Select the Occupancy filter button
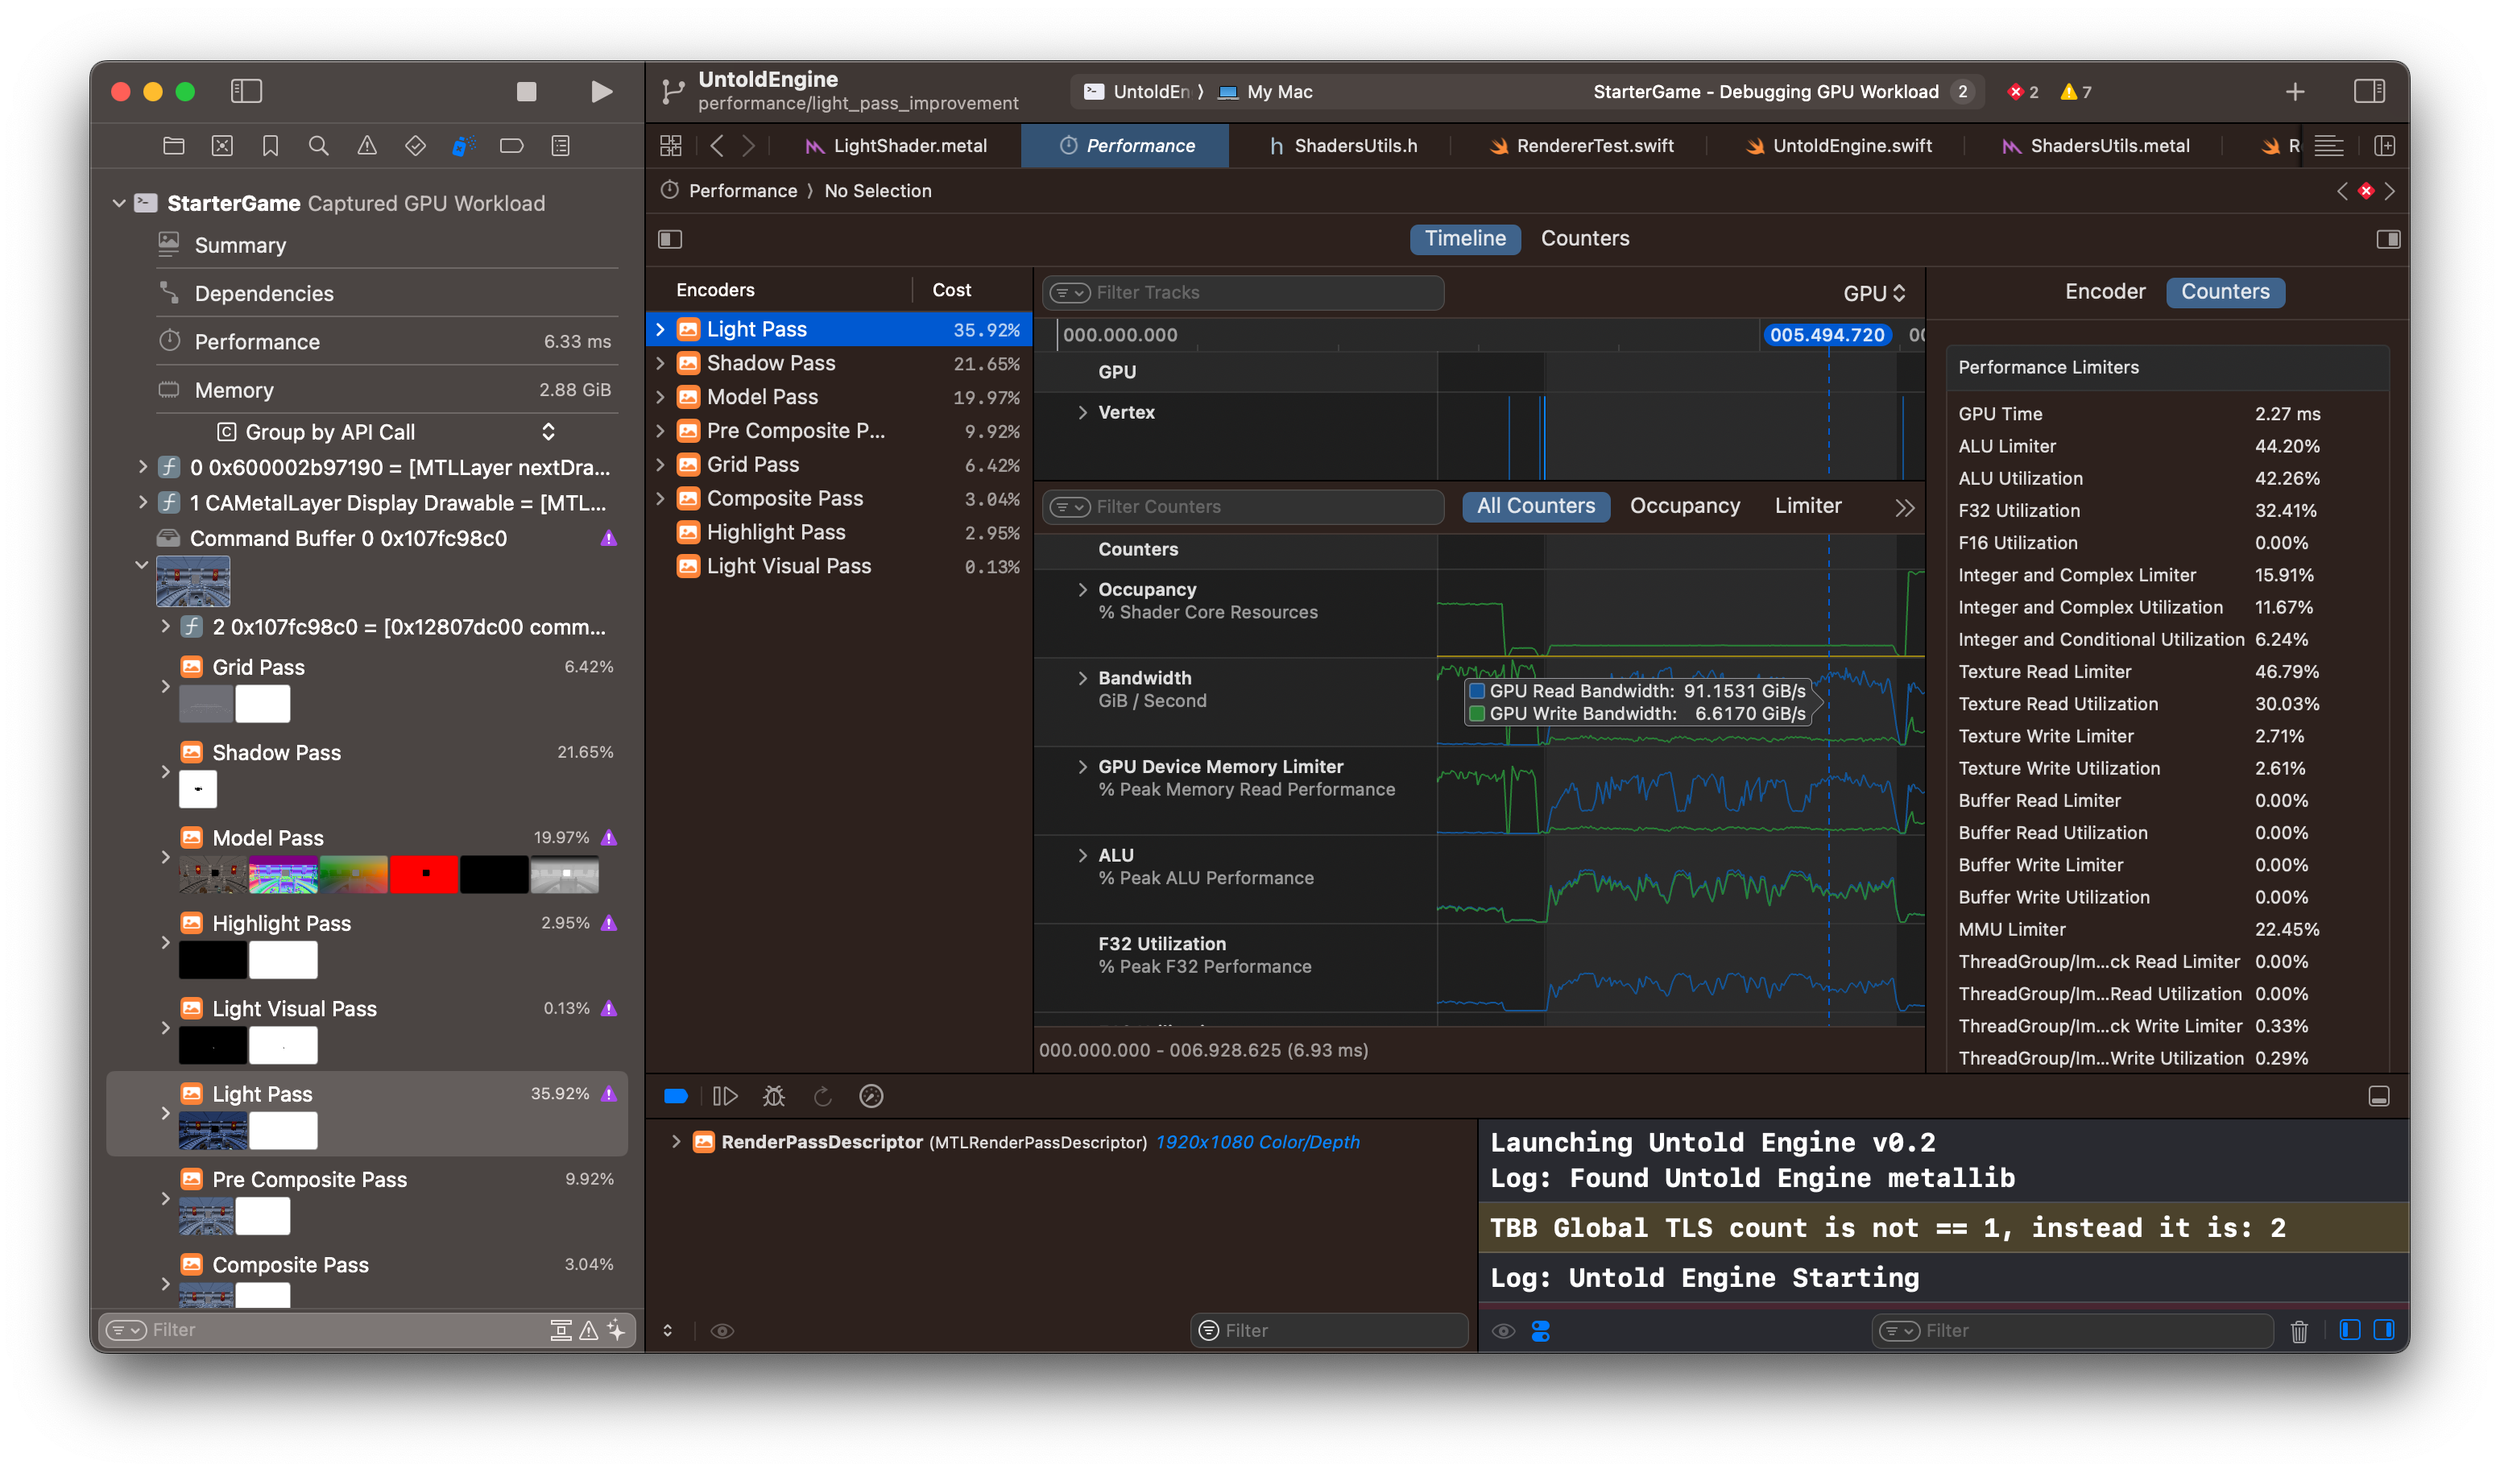This screenshot has width=2500, height=1472. click(x=1684, y=506)
